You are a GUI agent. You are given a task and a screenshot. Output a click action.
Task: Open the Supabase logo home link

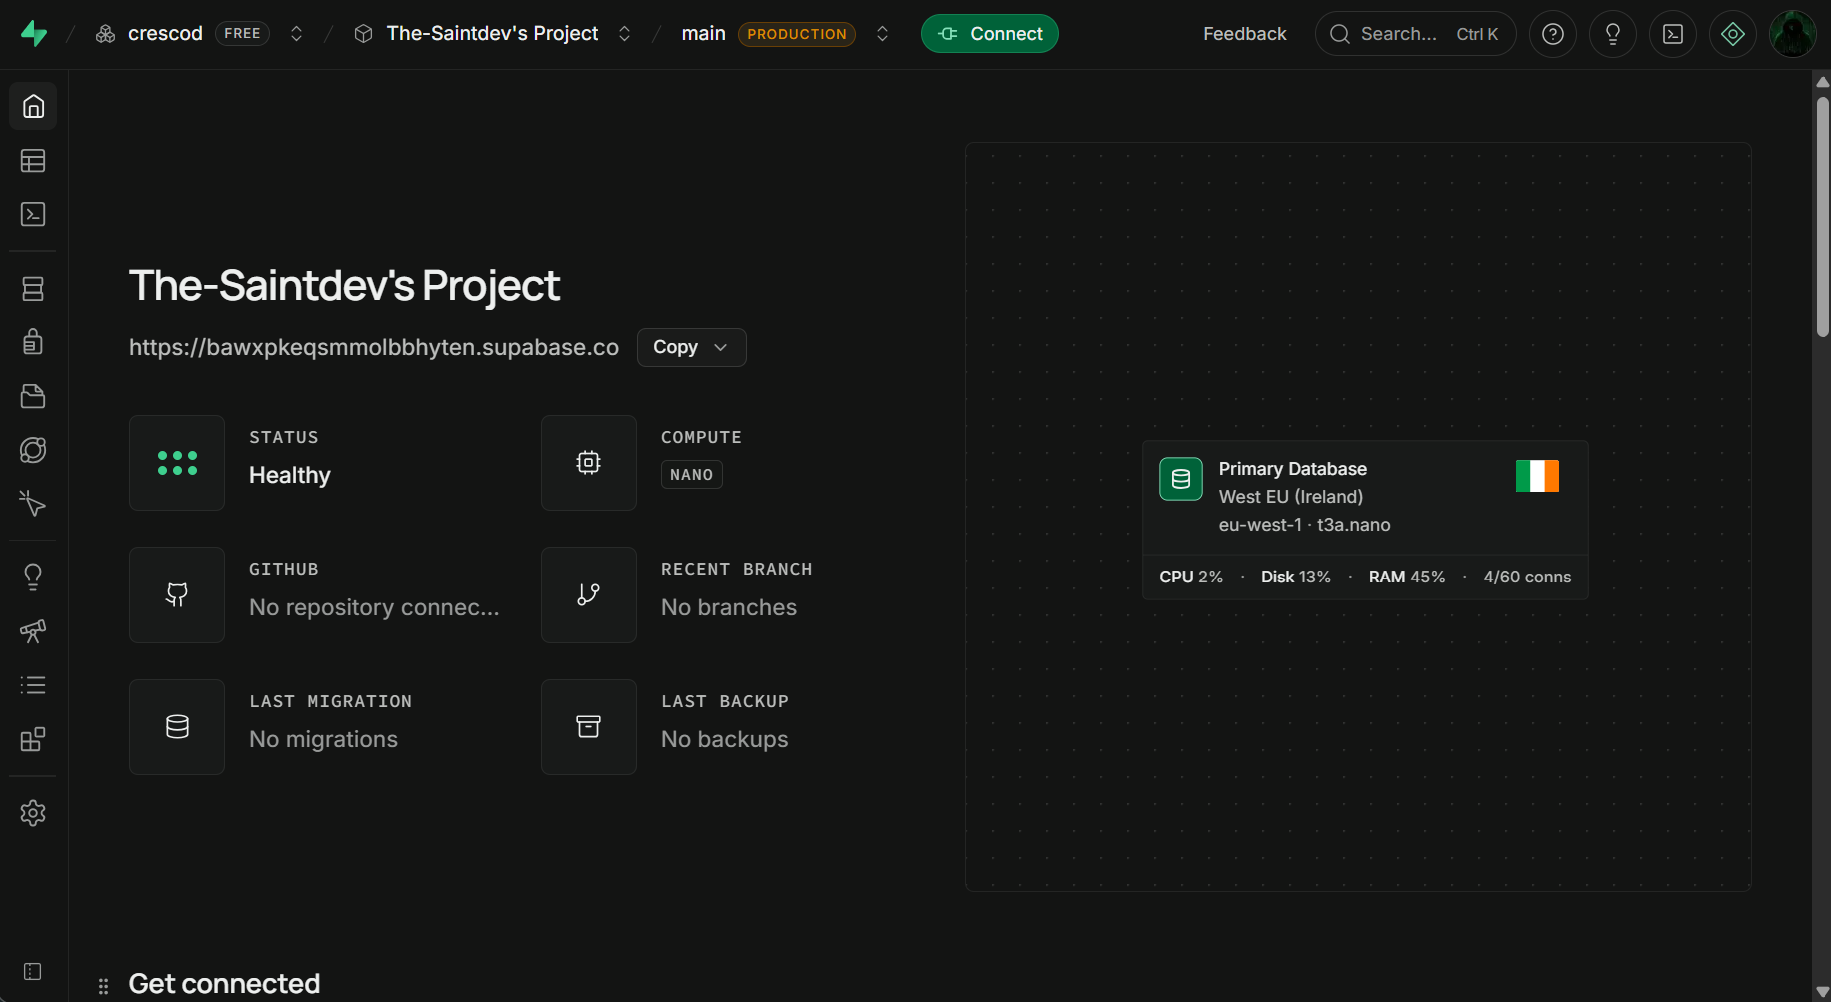34,33
